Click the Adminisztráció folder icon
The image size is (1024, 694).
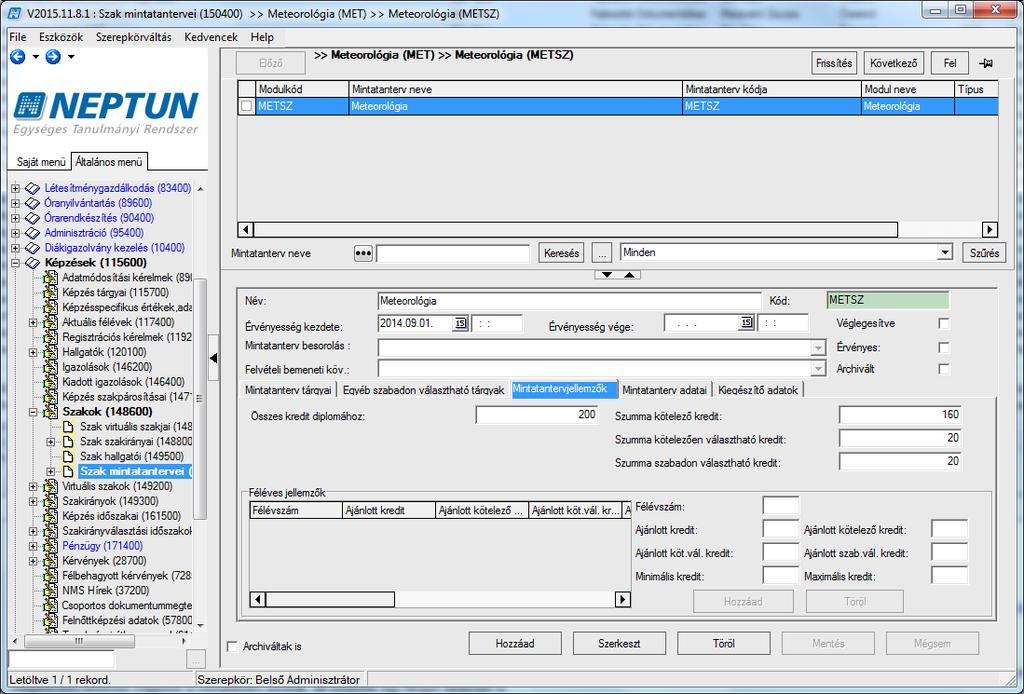pyautogui.click(x=33, y=233)
